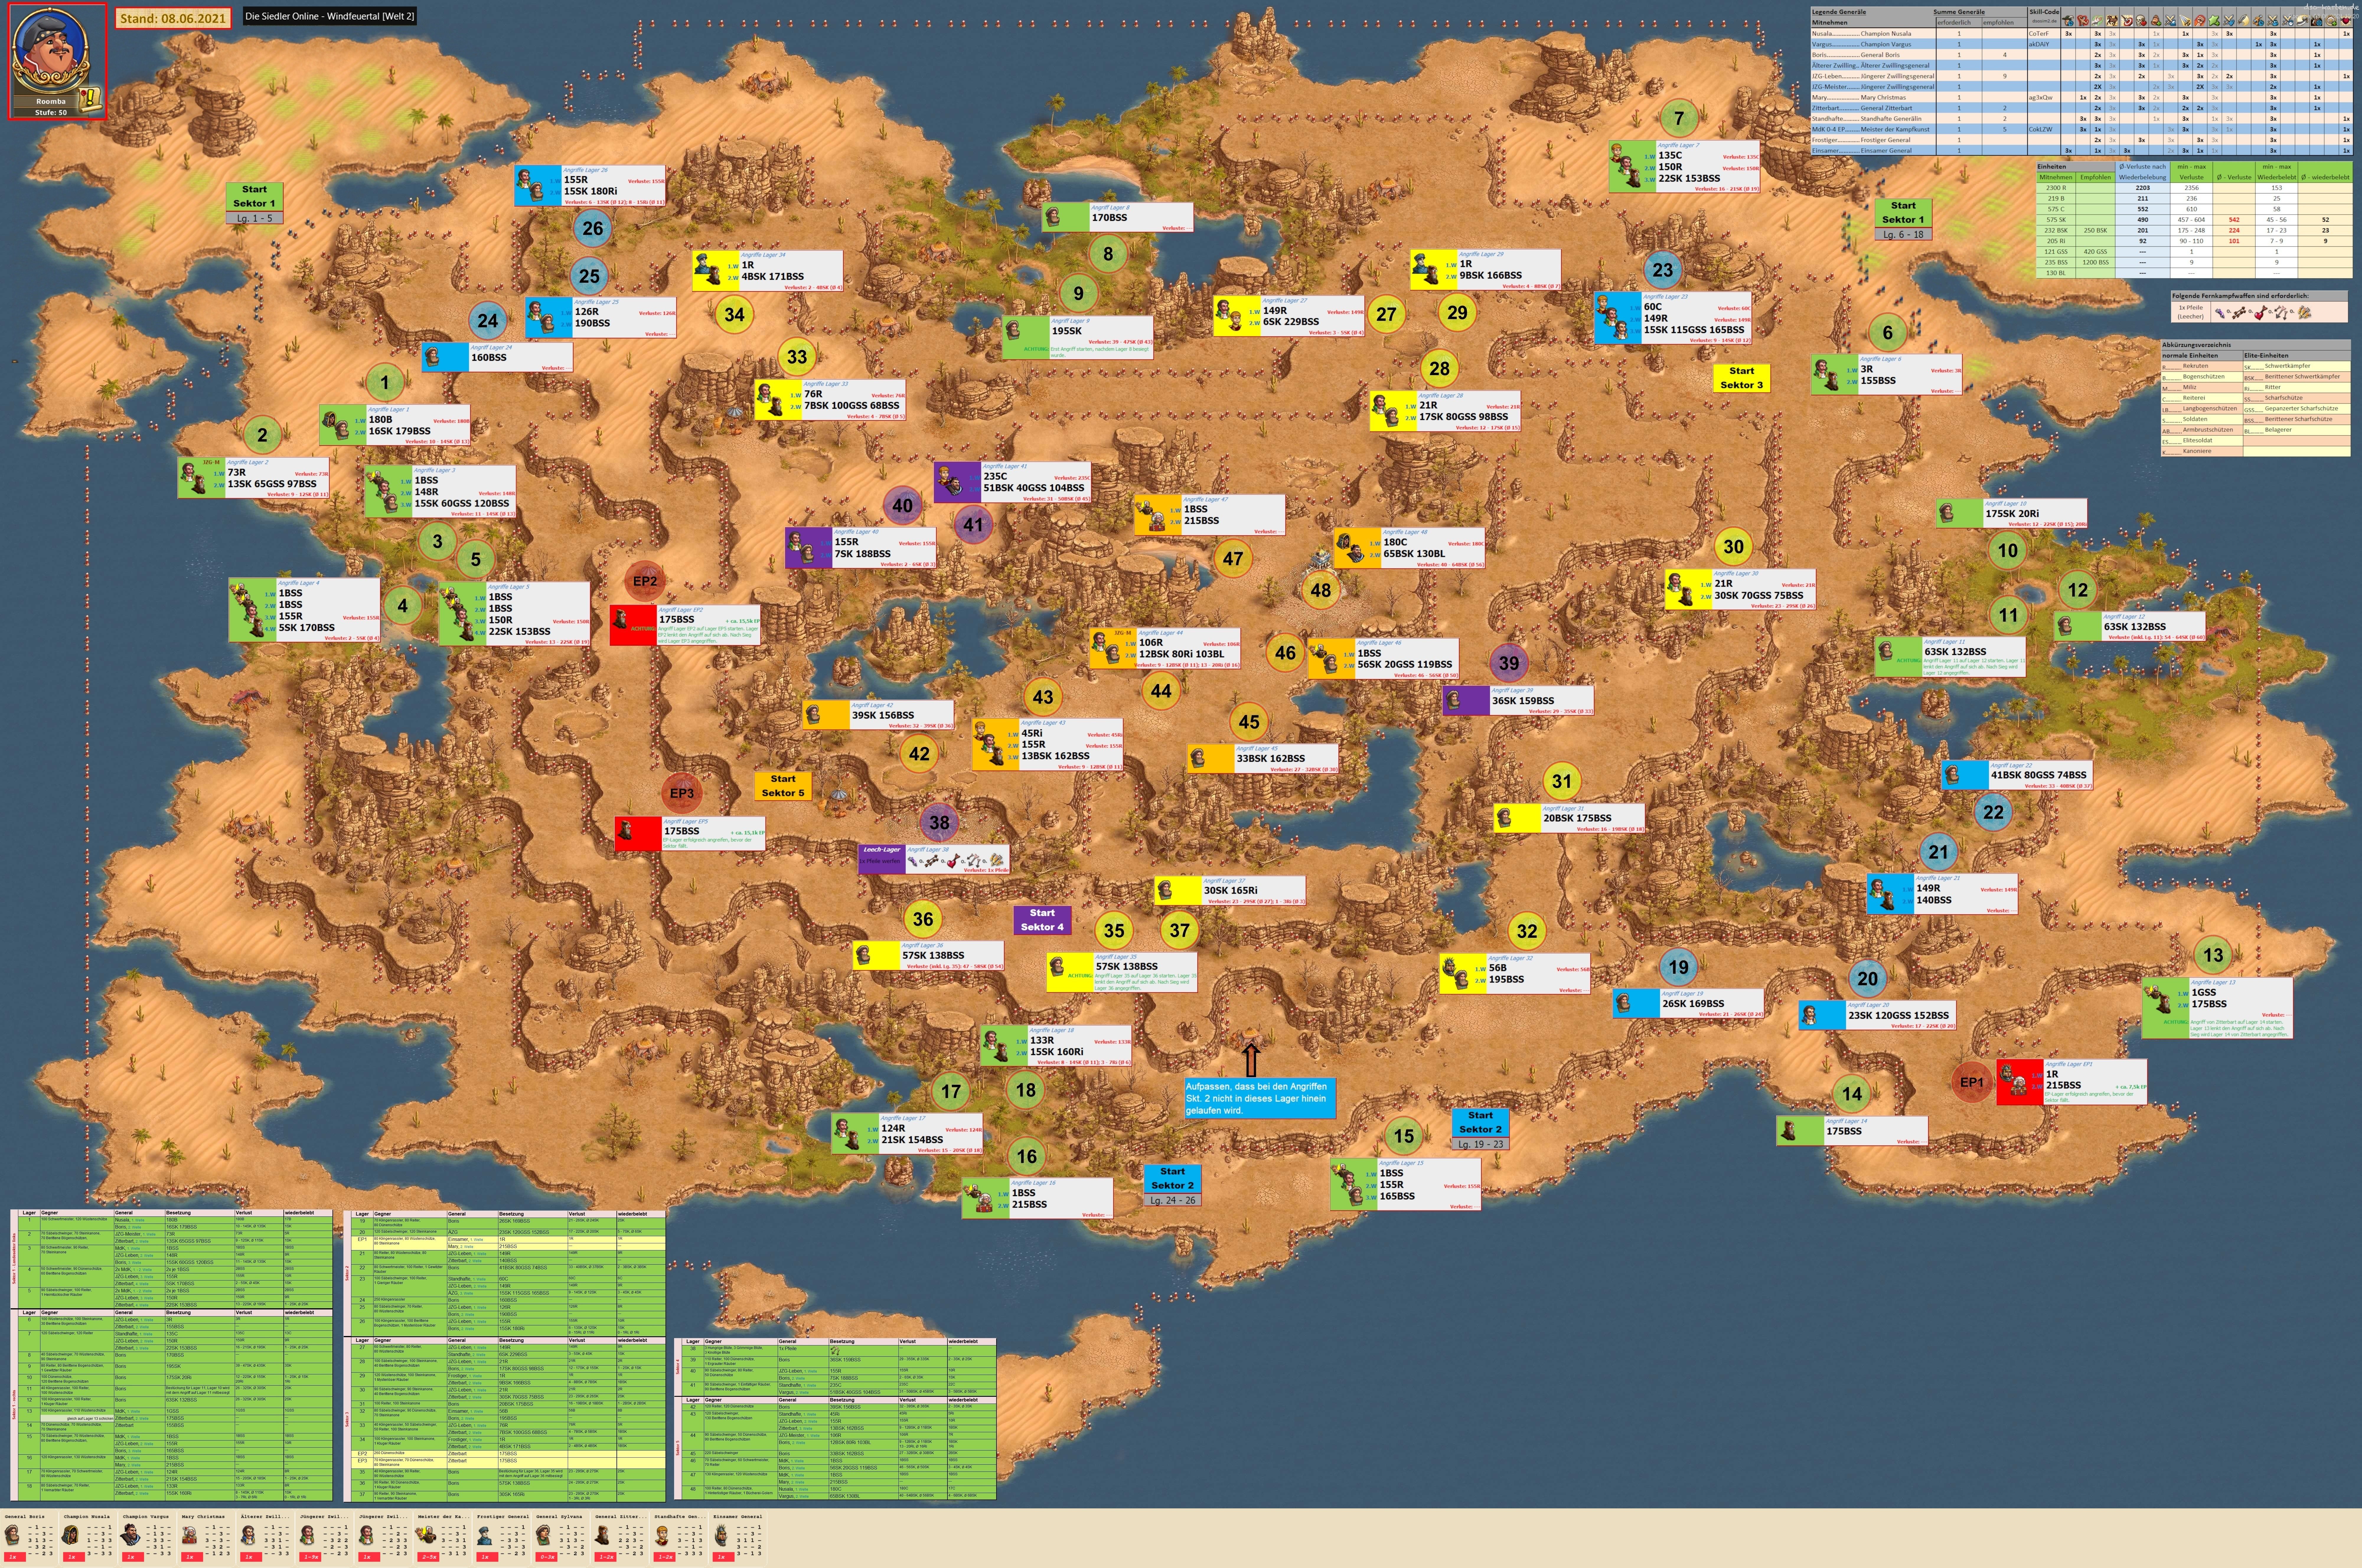Click General Boris portrait in bottom bar
The image size is (2362, 1568).
click(x=12, y=1535)
